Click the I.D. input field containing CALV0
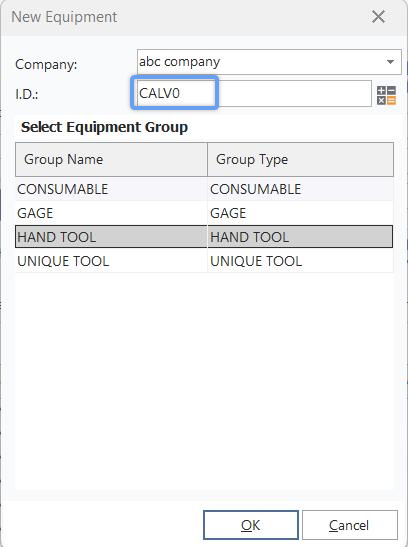 click(254, 93)
